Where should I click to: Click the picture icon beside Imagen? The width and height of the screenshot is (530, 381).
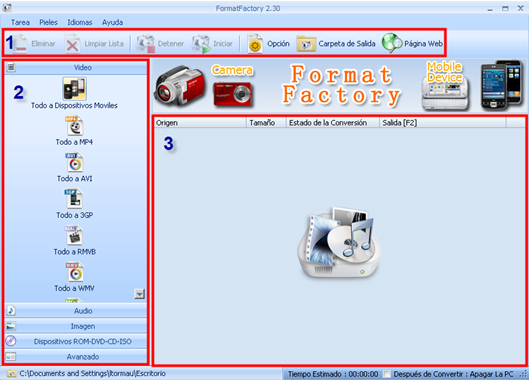point(11,326)
